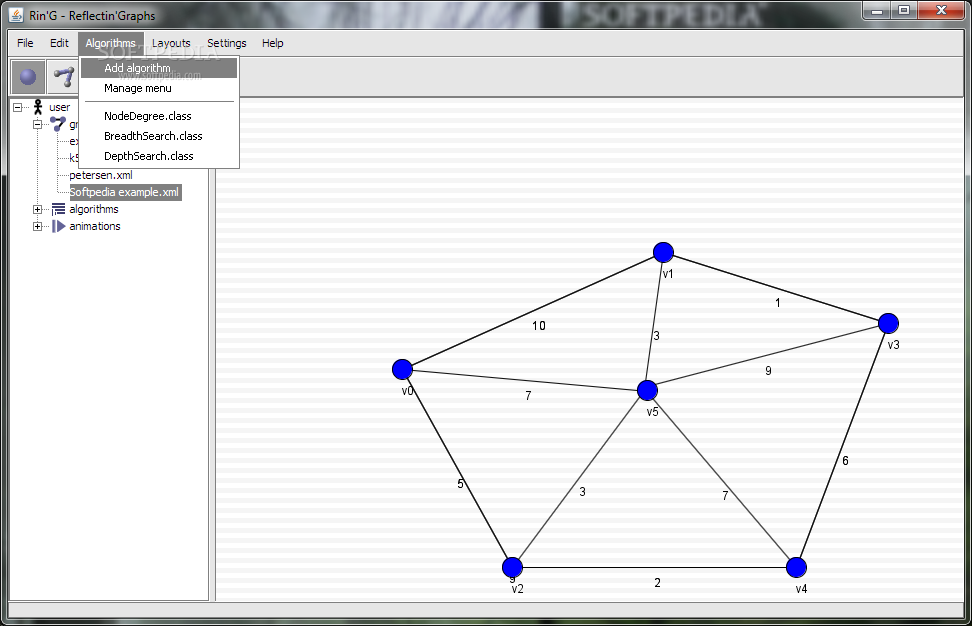Open the Settings menu
The height and width of the screenshot is (626, 972).
pos(227,43)
